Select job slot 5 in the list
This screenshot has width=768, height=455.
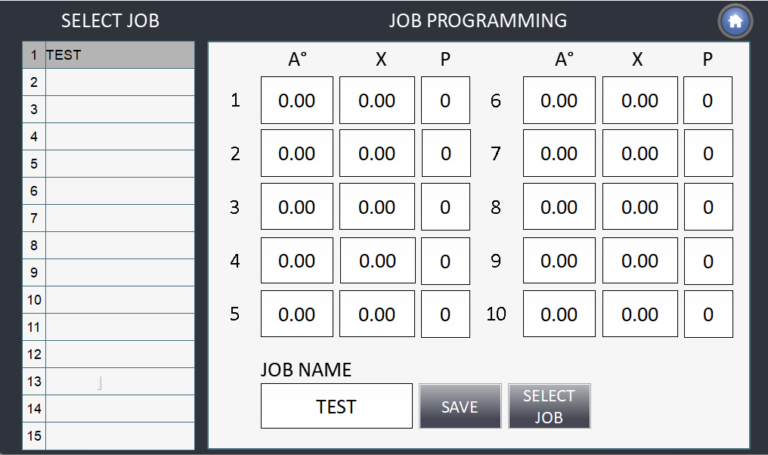[x=108, y=164]
